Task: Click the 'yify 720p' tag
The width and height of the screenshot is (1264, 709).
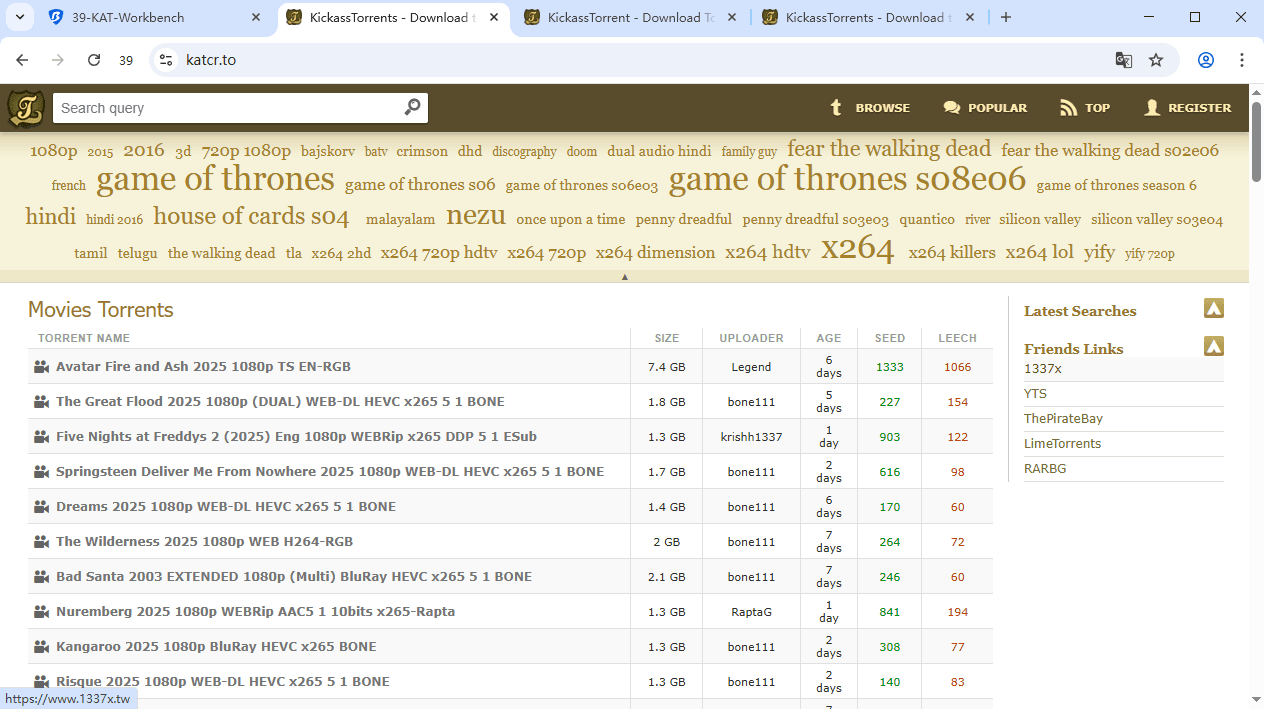Action: click(x=1150, y=253)
